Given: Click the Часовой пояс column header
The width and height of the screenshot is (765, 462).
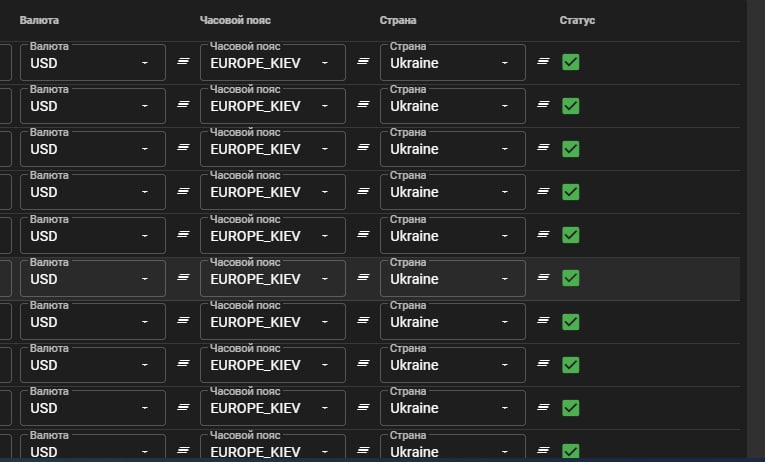Looking at the screenshot, I should coord(235,20).
